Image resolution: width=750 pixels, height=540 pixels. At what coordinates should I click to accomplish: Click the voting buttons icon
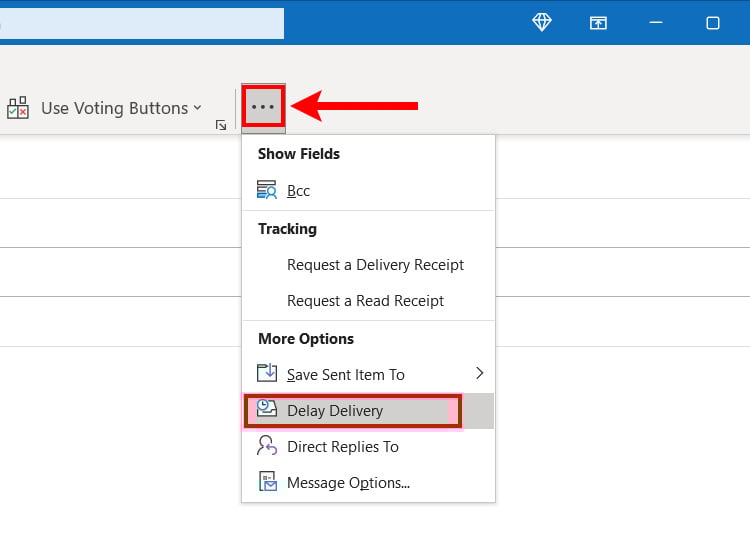(18, 108)
